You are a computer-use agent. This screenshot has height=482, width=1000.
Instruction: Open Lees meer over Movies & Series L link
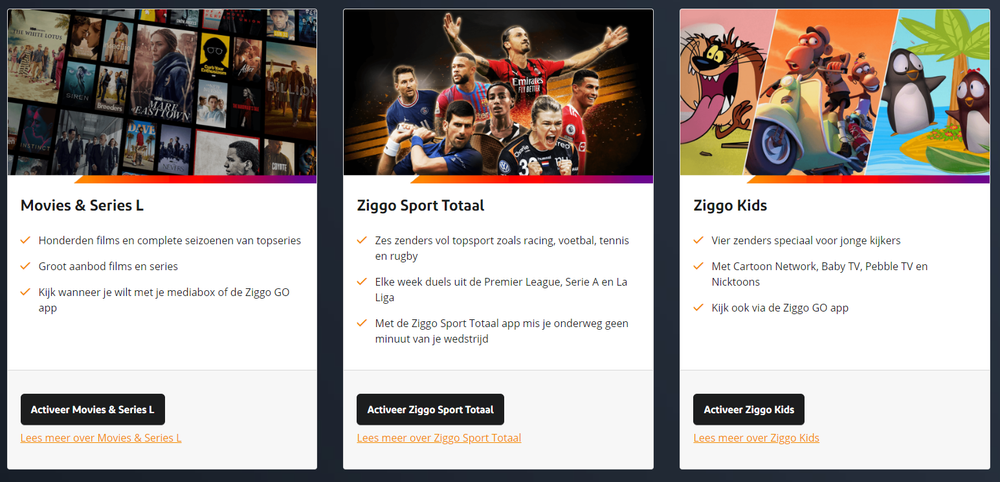101,438
